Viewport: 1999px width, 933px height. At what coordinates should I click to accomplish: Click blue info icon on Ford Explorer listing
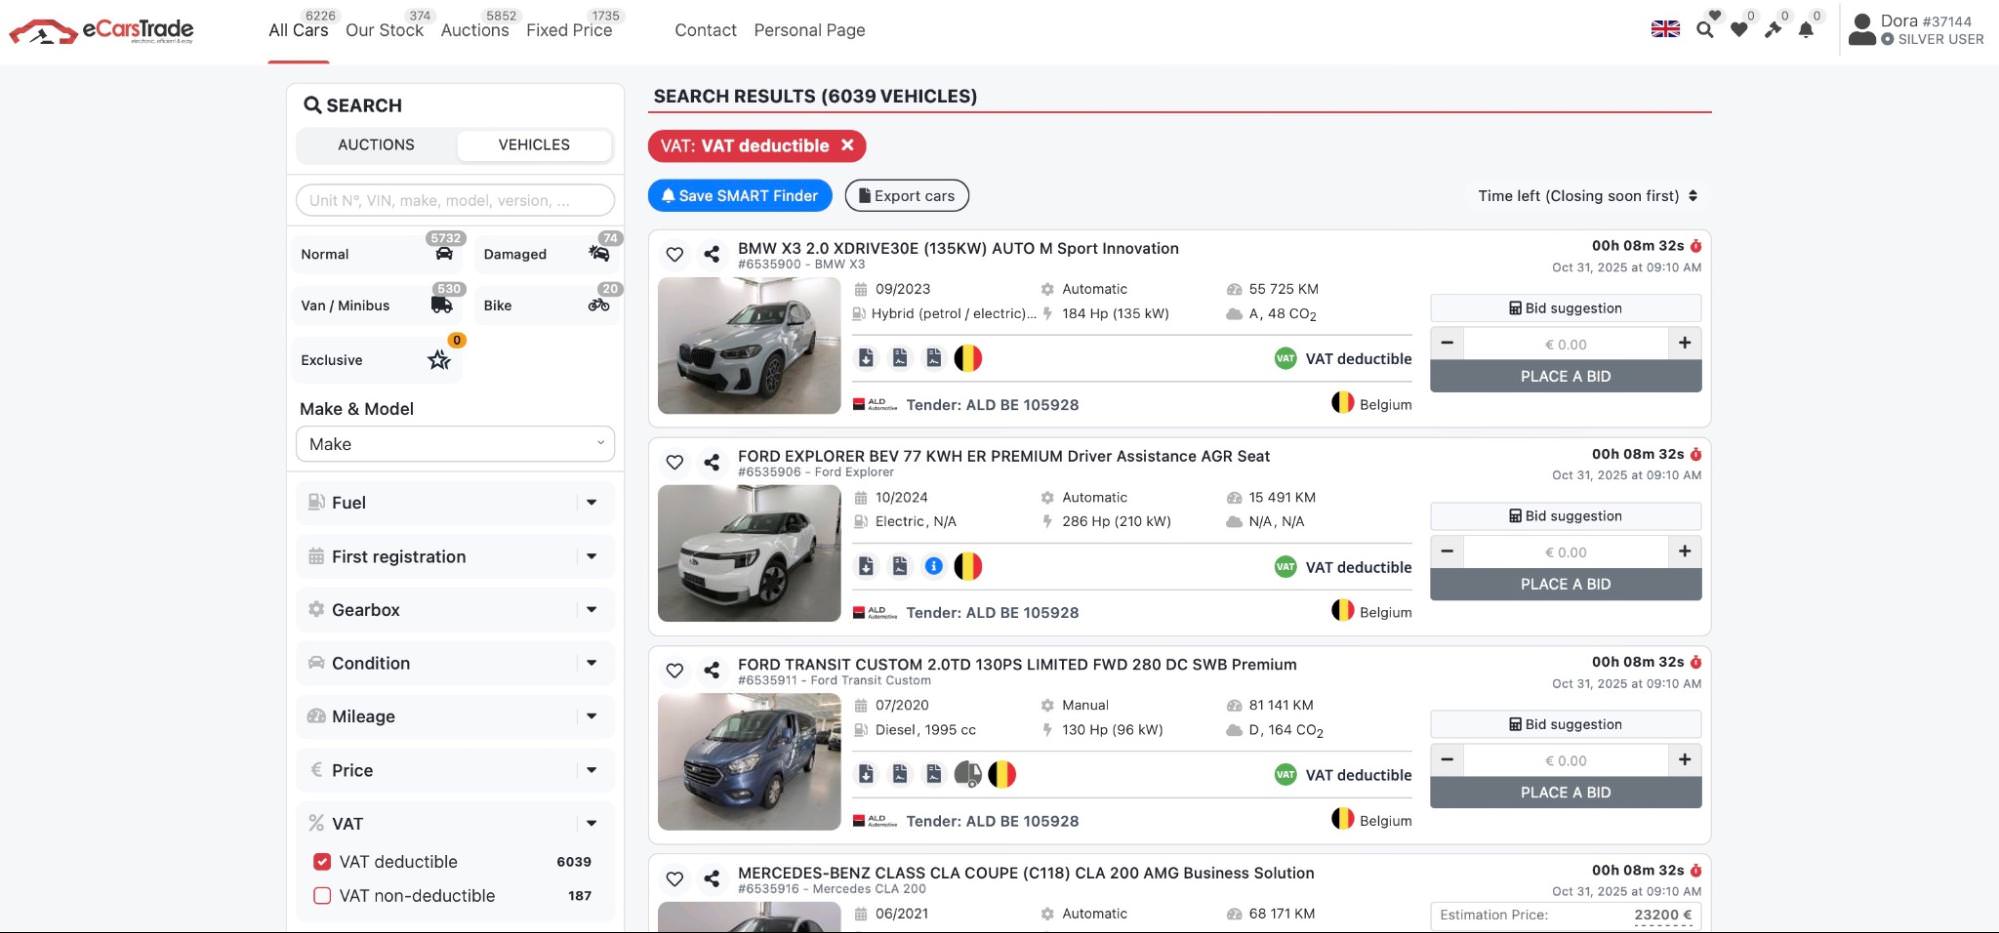934,567
